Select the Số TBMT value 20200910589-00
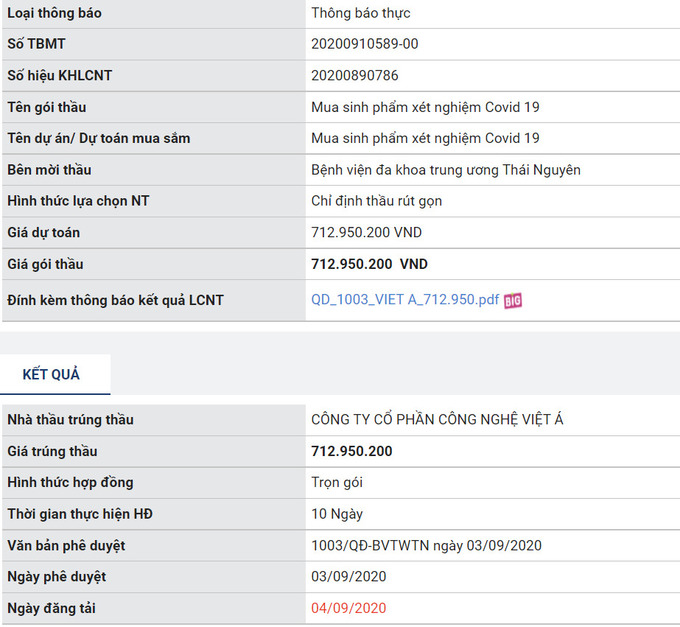Image resolution: width=680 pixels, height=627 pixels. pos(365,44)
